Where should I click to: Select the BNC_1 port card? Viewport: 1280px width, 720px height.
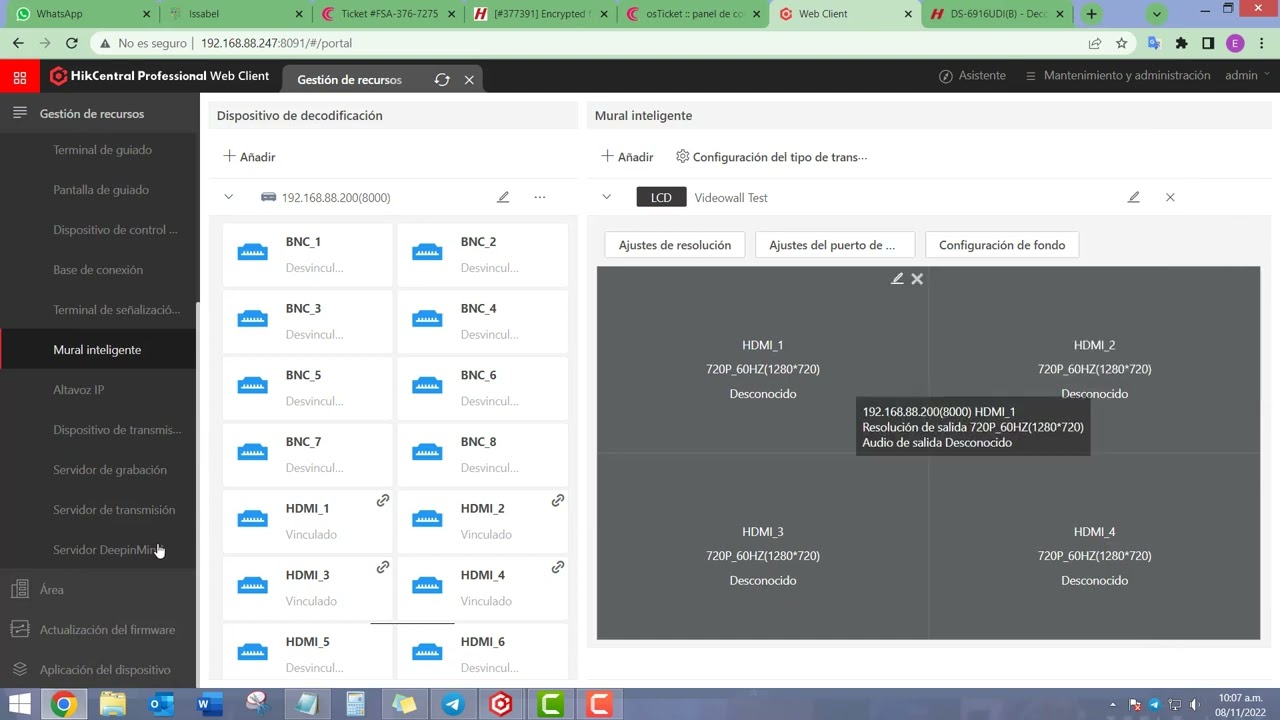pyautogui.click(x=308, y=254)
